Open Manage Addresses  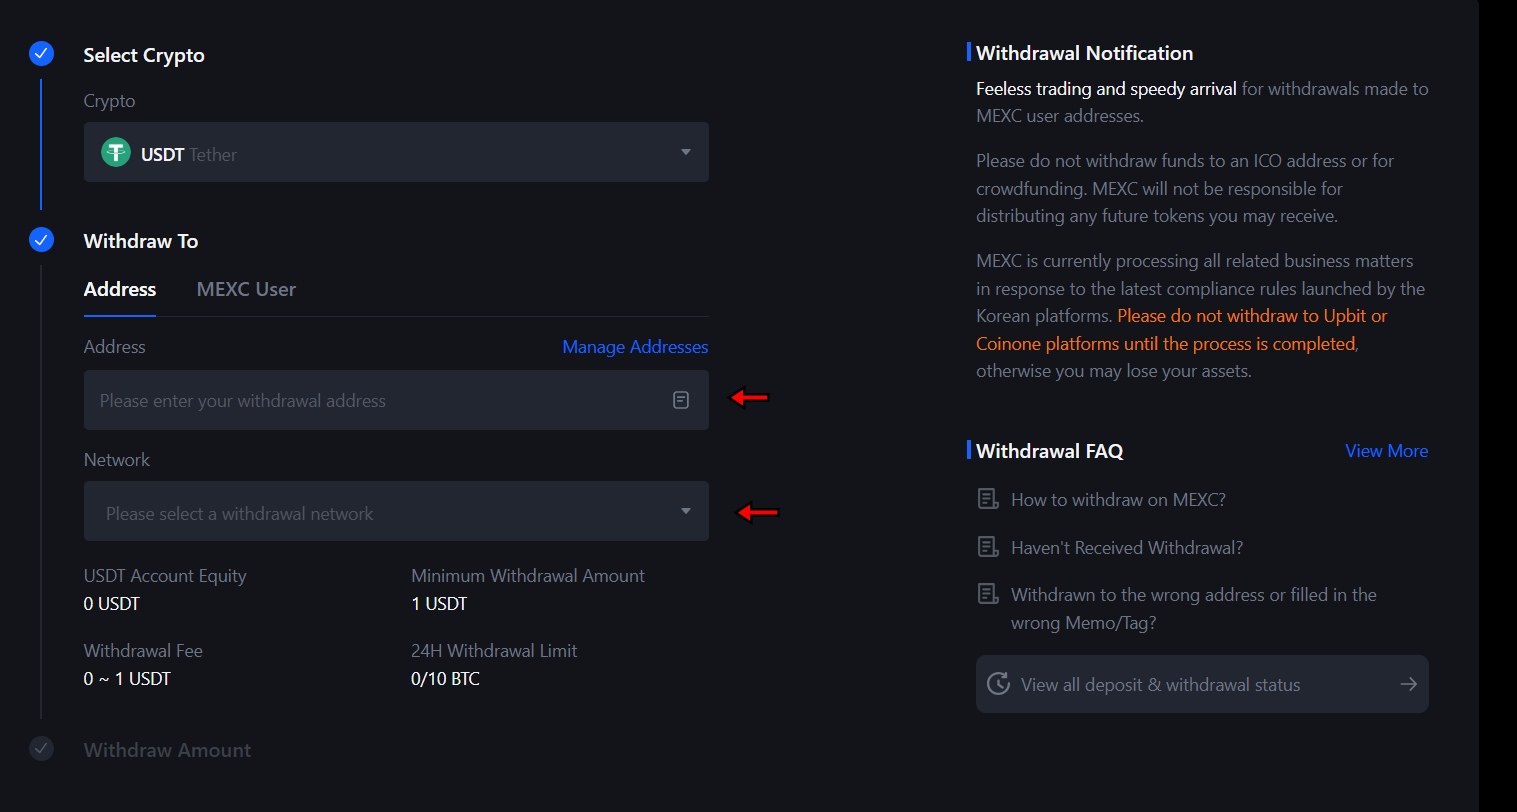pyautogui.click(x=634, y=346)
